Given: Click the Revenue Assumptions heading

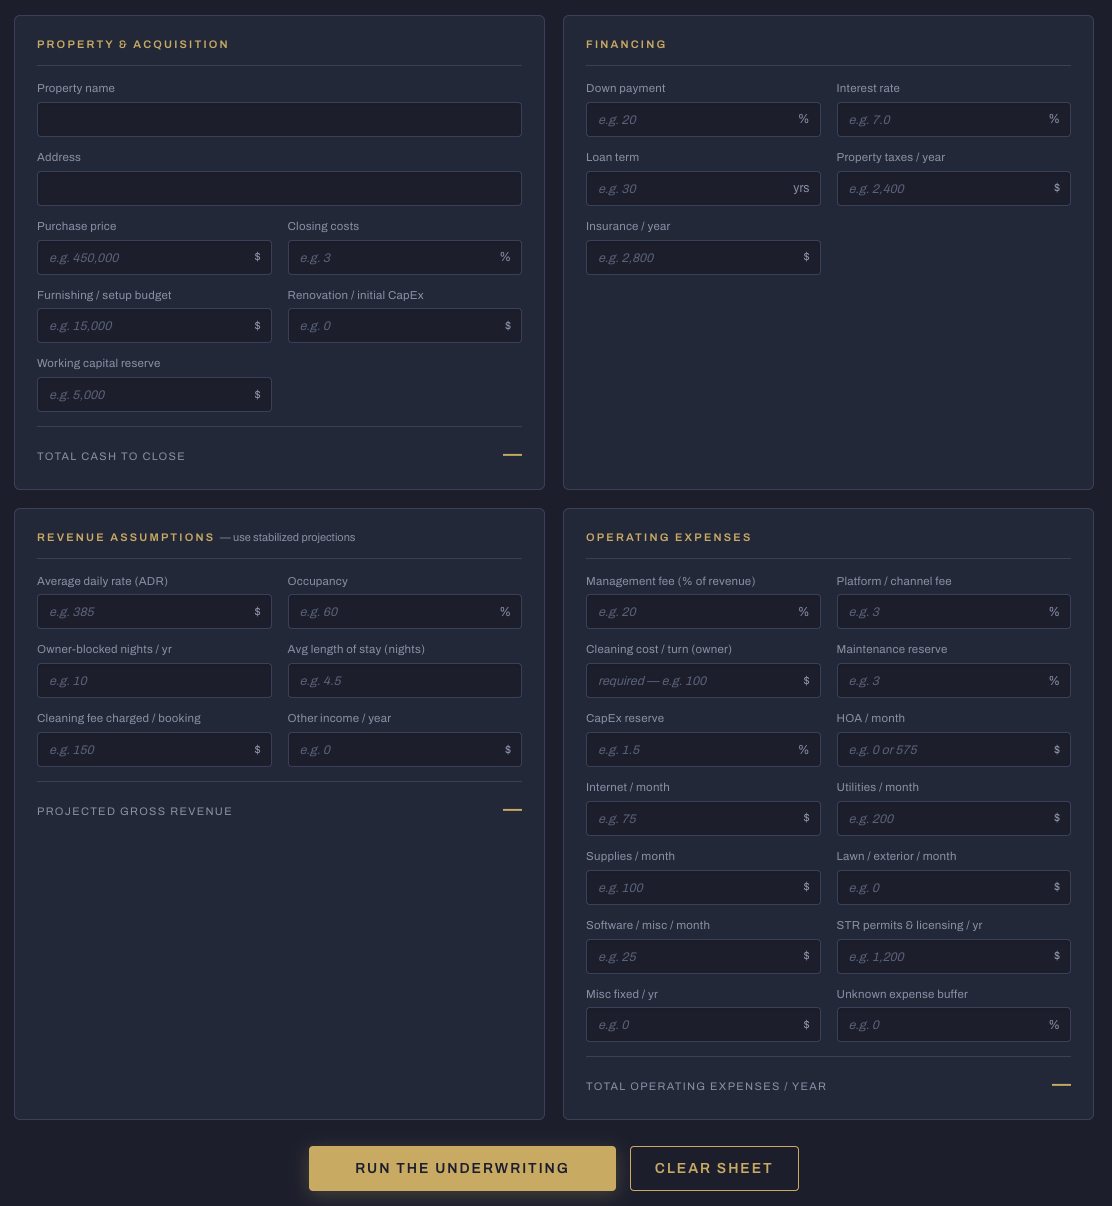Looking at the screenshot, I should pyautogui.click(x=126, y=537).
